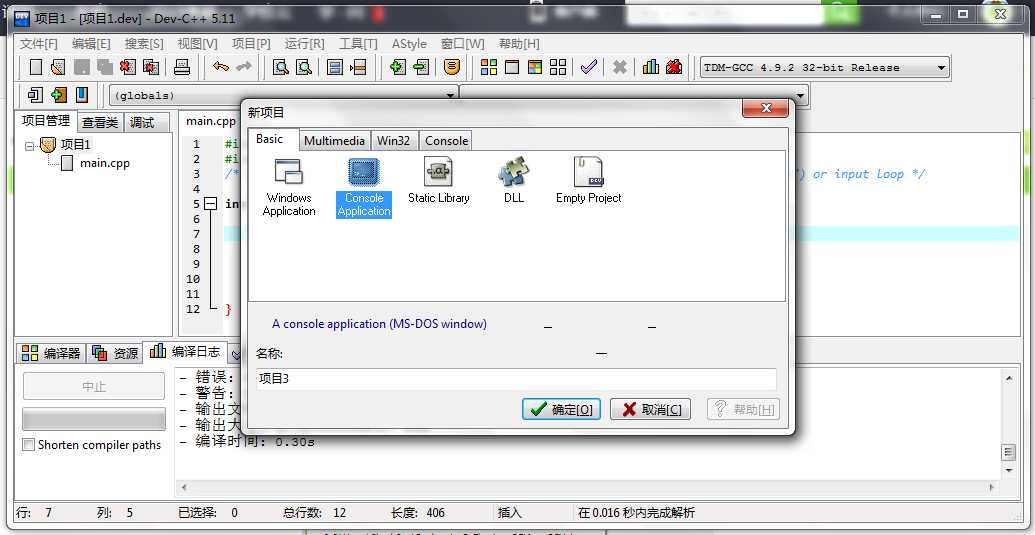Select main.cpp in the project tree

[104, 163]
